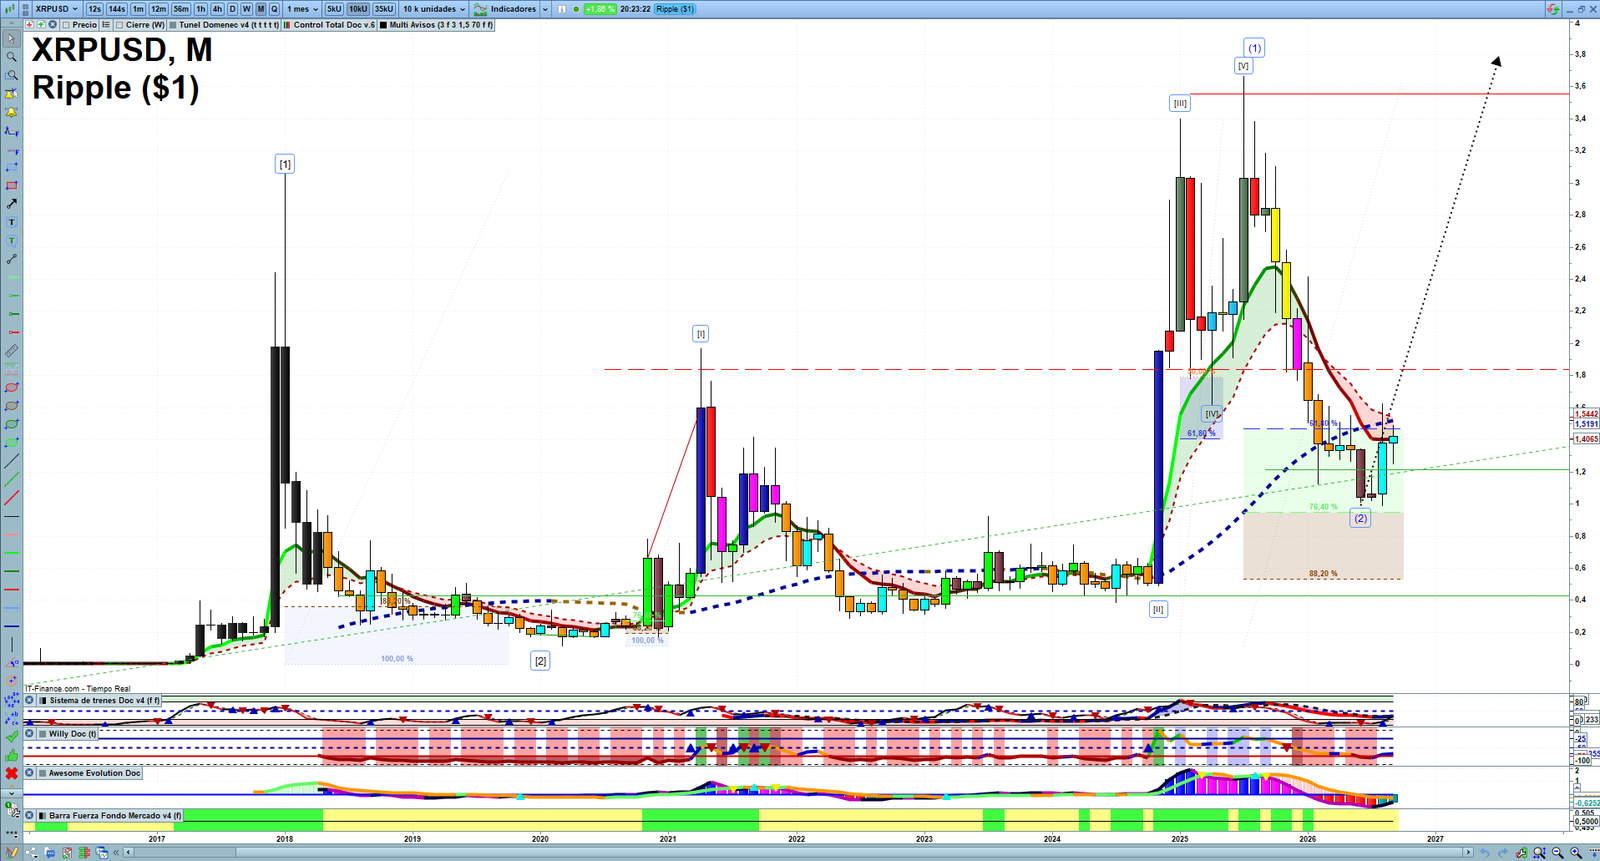Toggle the Precio checkbox

coord(66,25)
